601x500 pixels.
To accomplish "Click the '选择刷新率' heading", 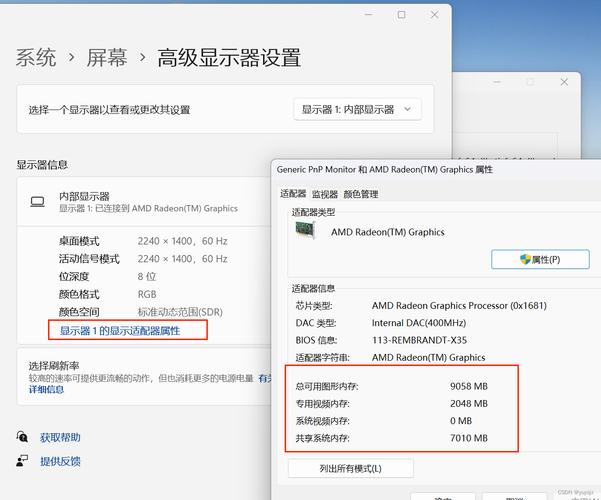I will 54,365.
